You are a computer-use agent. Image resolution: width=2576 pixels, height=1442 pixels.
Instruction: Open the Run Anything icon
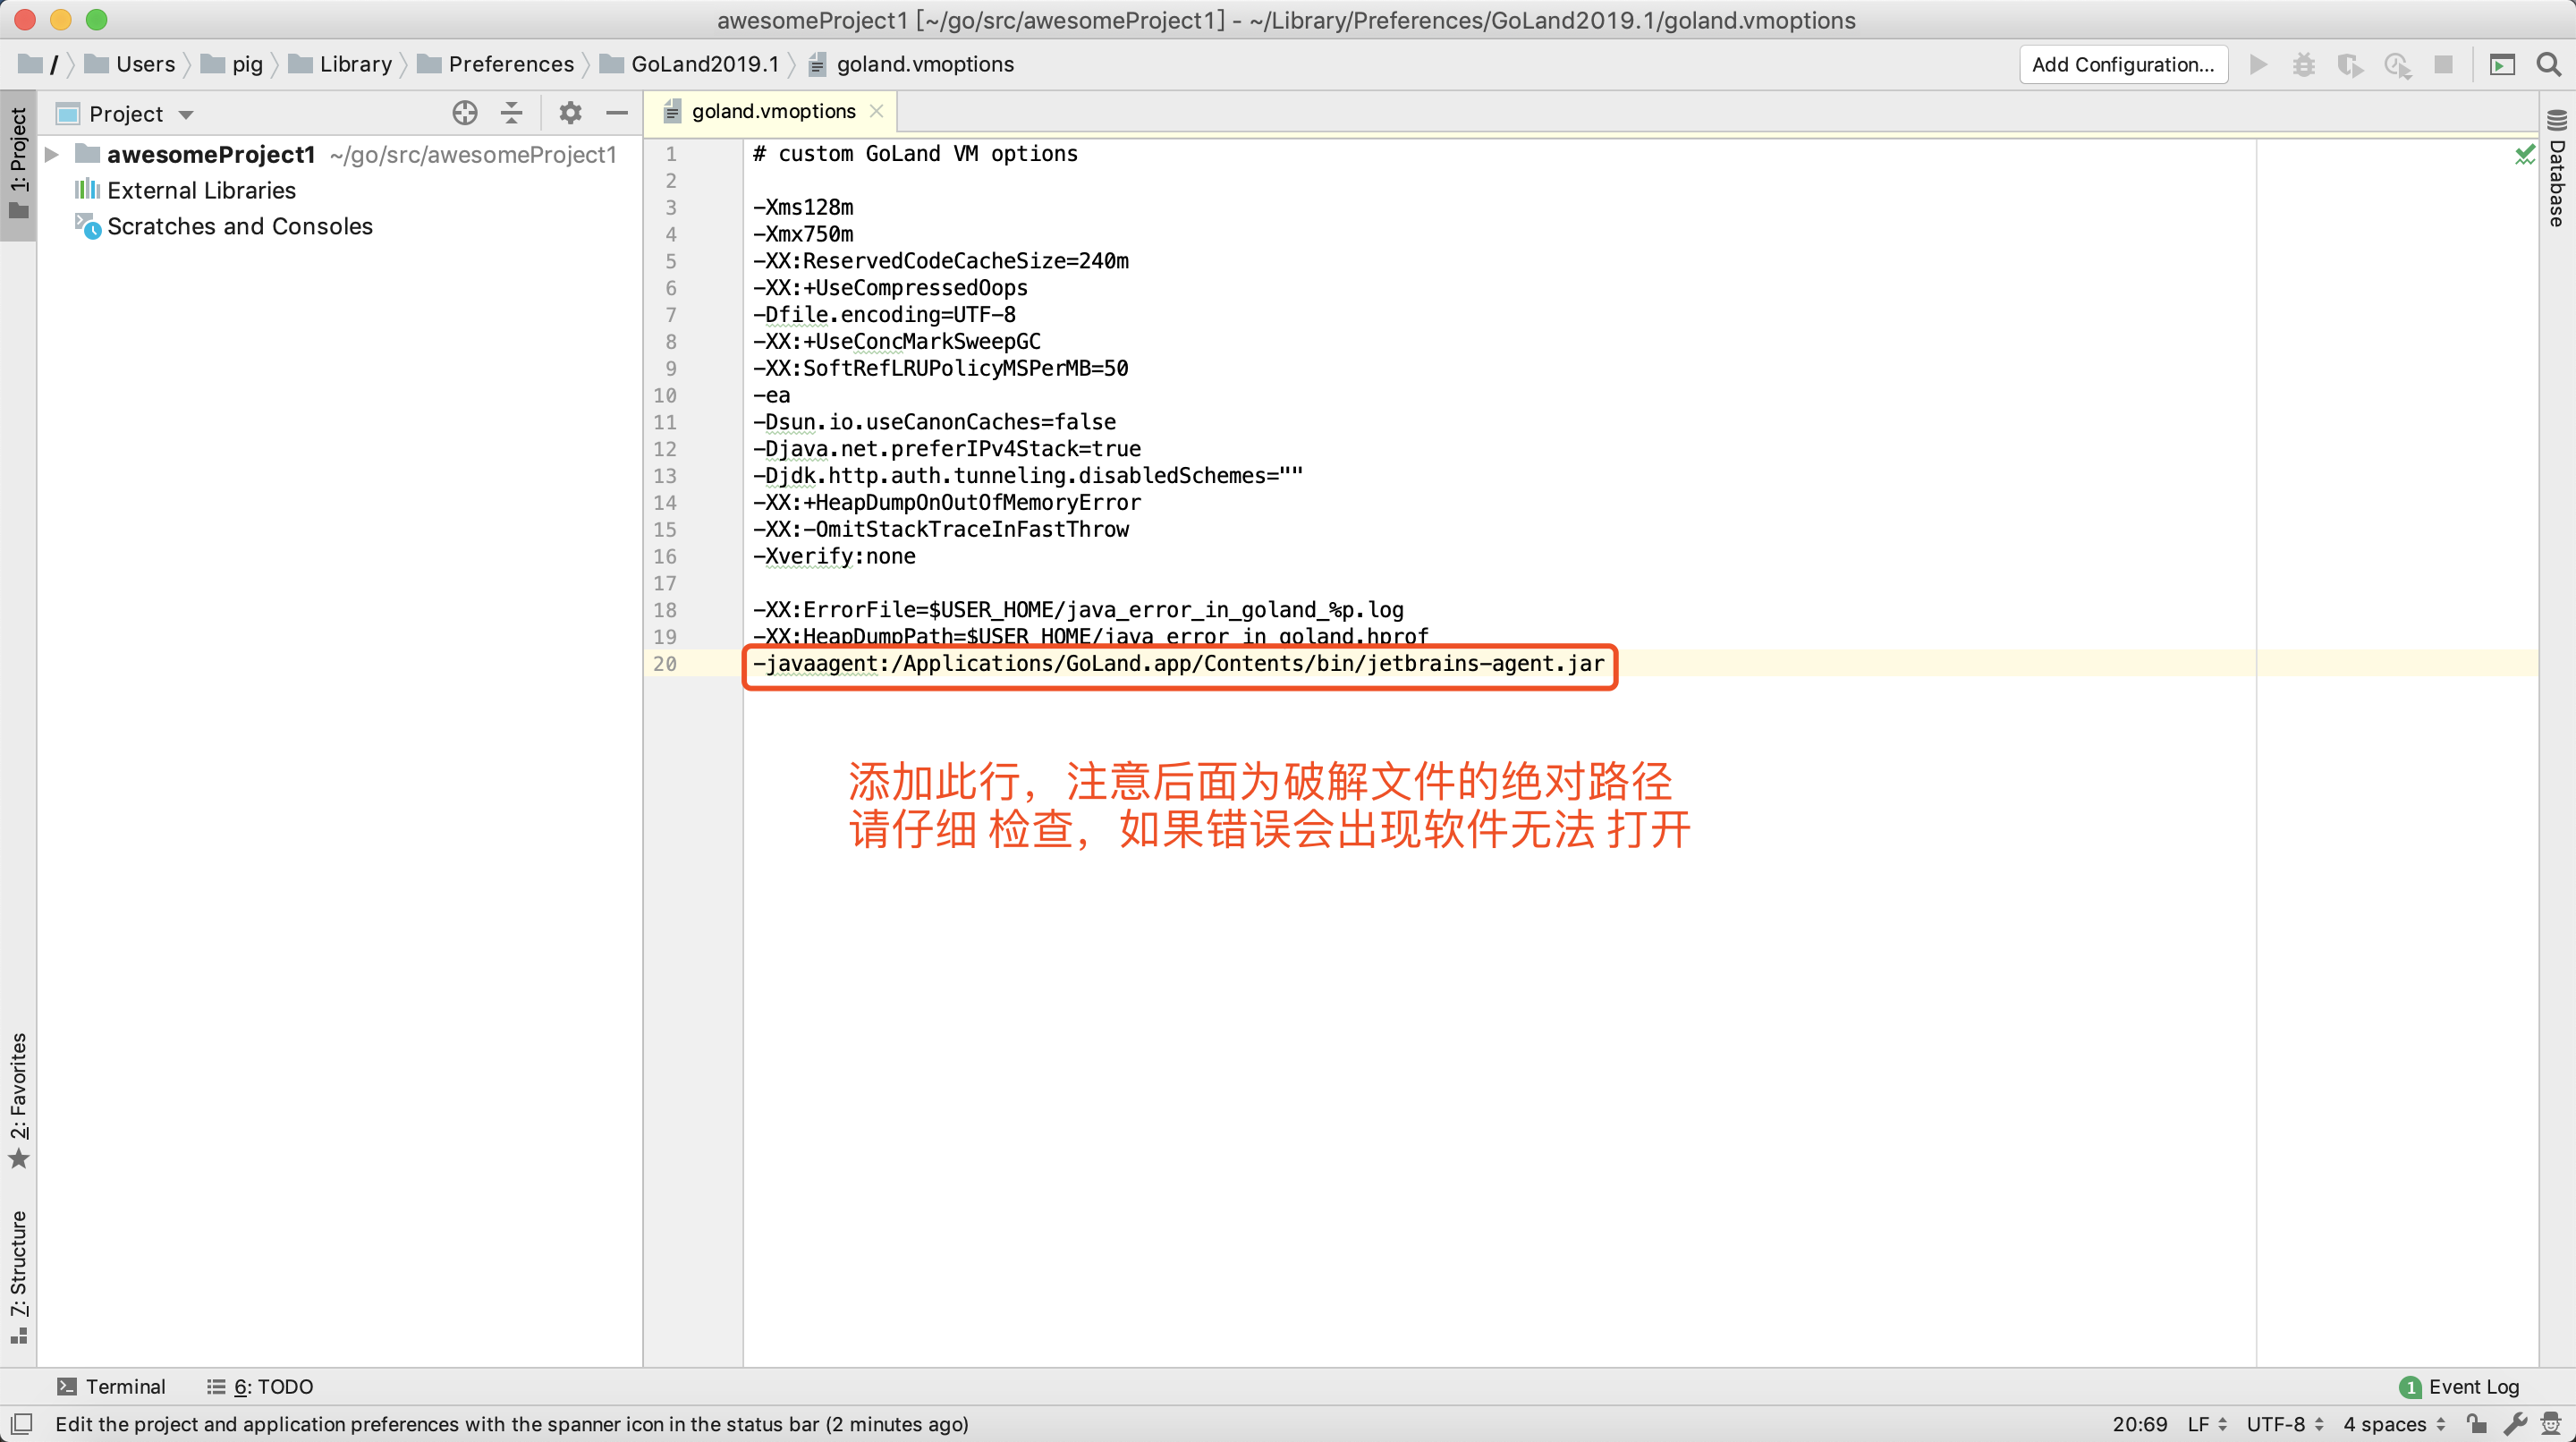pos(2502,65)
